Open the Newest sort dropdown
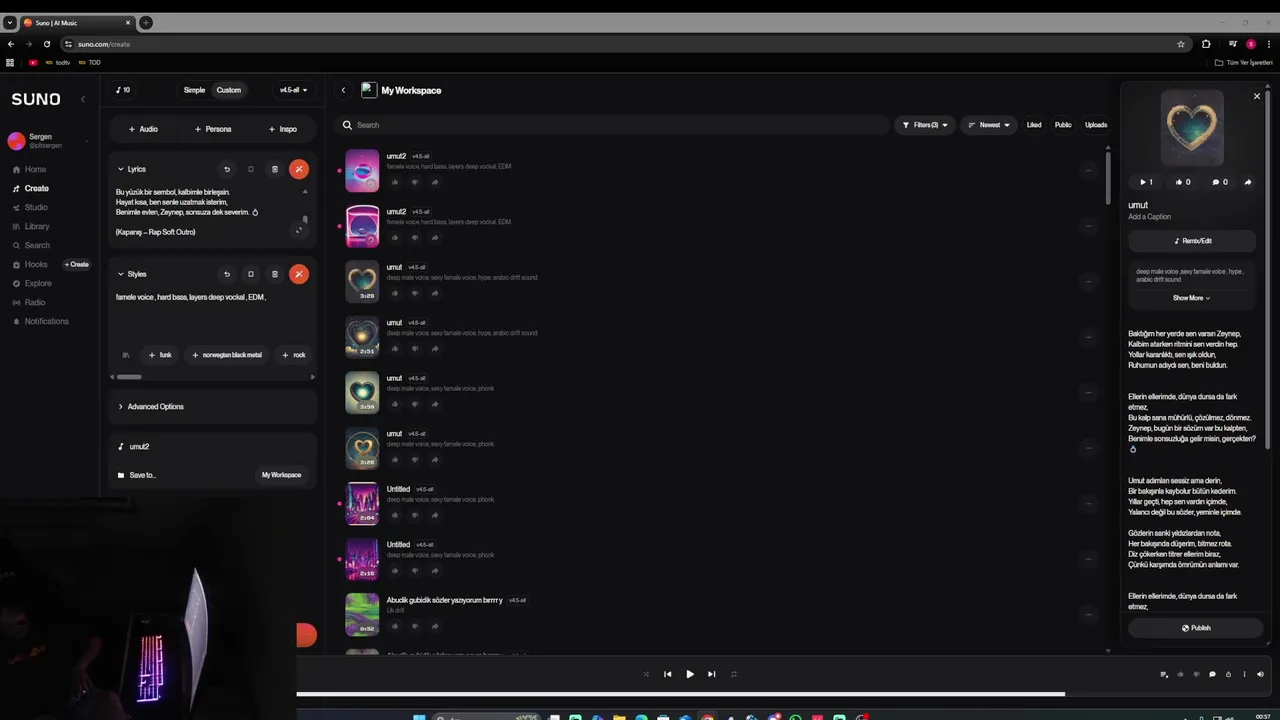The height and width of the screenshot is (720, 1280). tap(988, 125)
